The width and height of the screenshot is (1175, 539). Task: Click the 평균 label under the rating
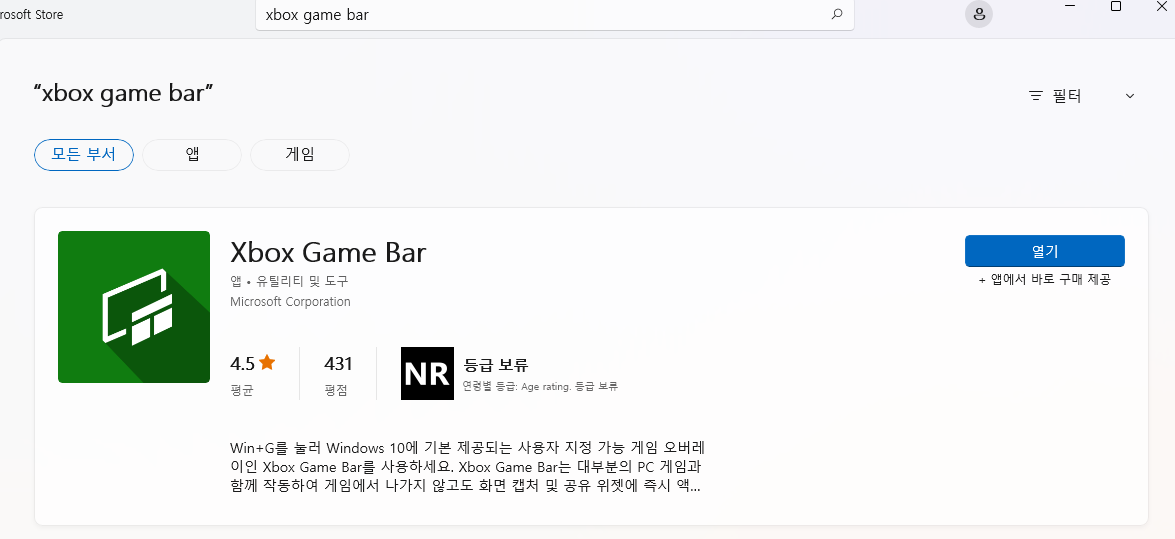tap(241, 390)
